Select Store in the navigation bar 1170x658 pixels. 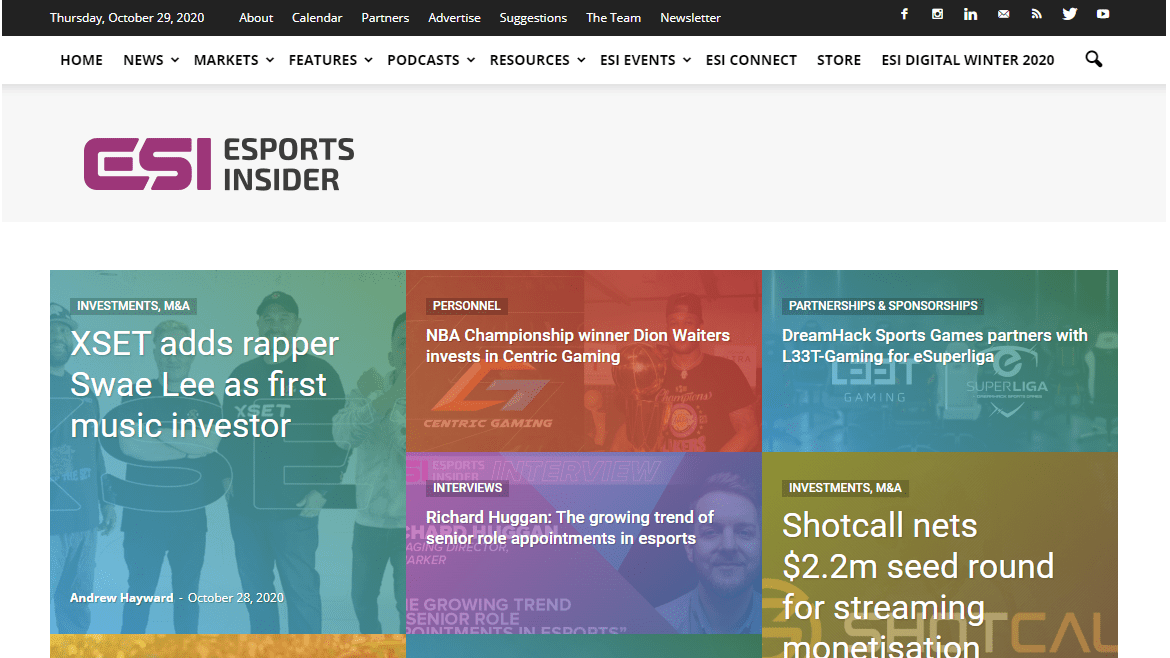point(838,60)
